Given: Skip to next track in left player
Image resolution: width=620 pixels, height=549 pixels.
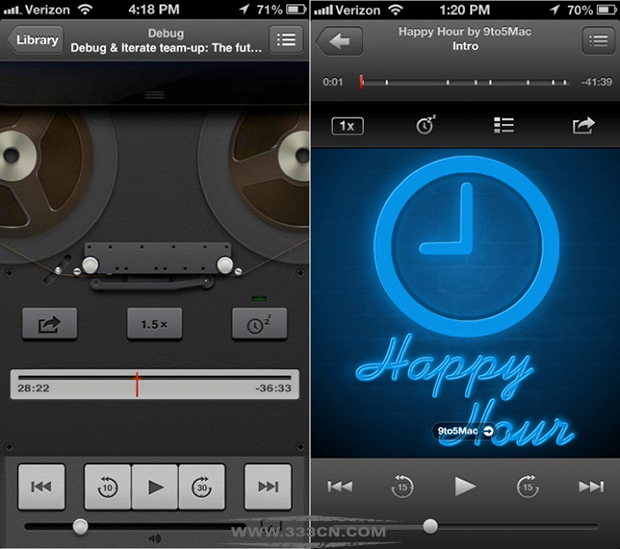Looking at the screenshot, I should (268, 487).
